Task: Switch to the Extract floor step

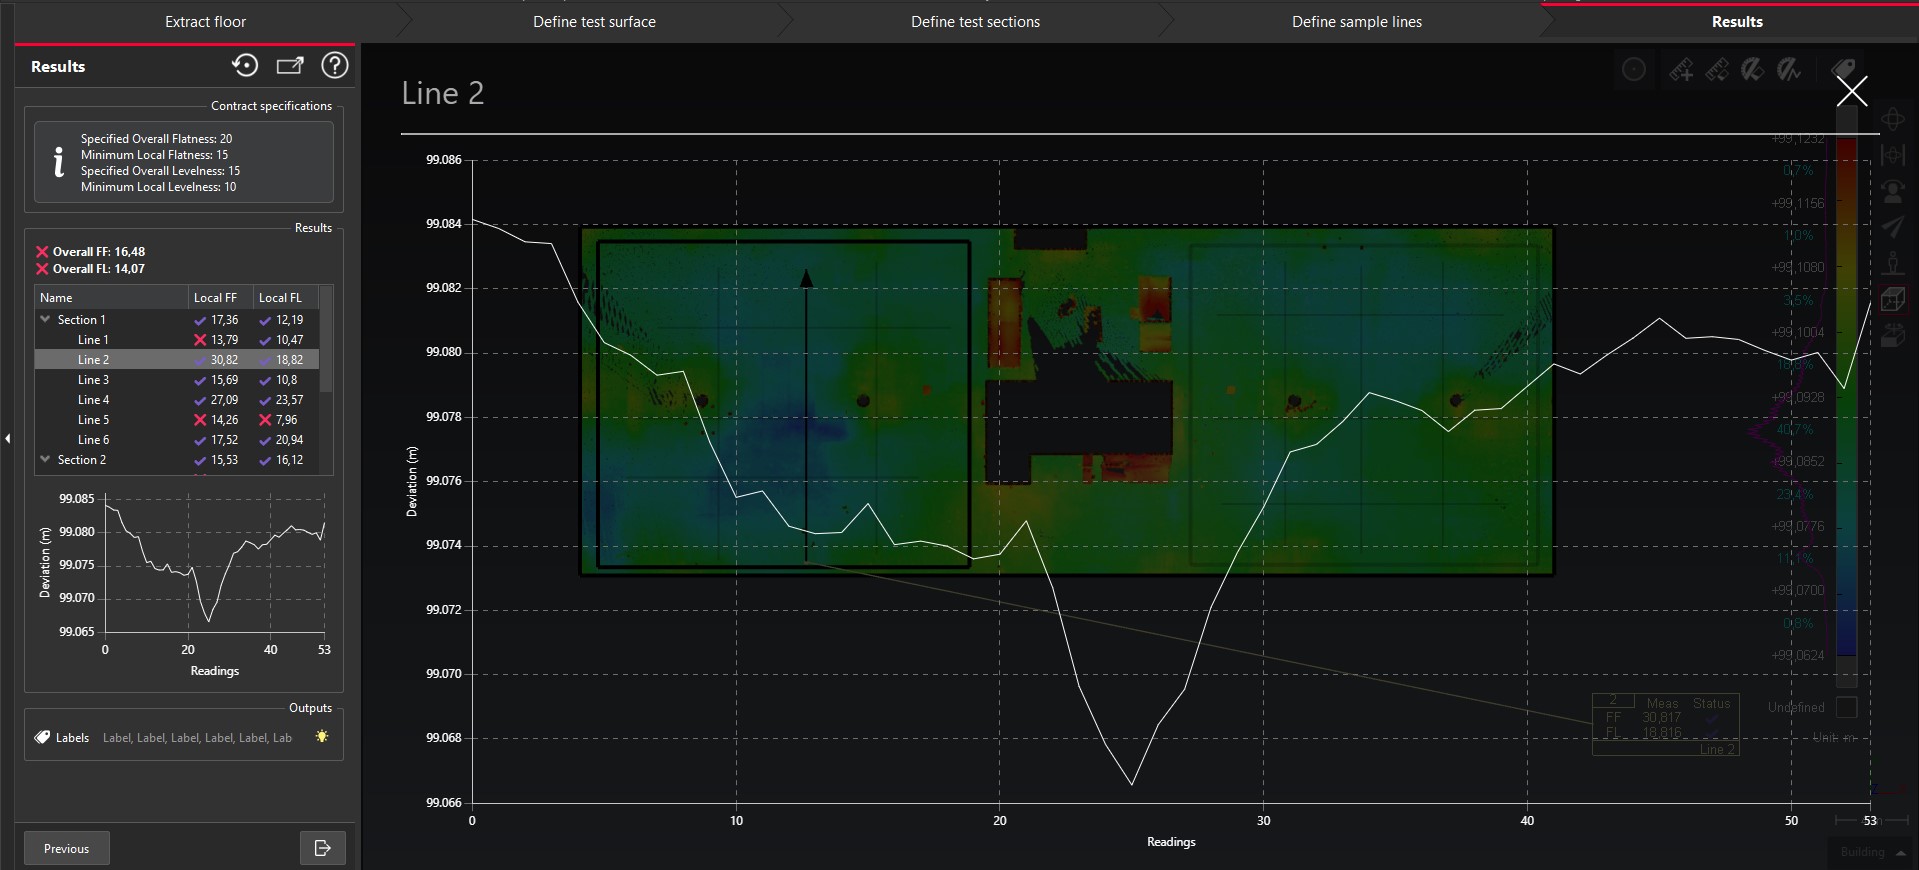Action: (x=205, y=22)
